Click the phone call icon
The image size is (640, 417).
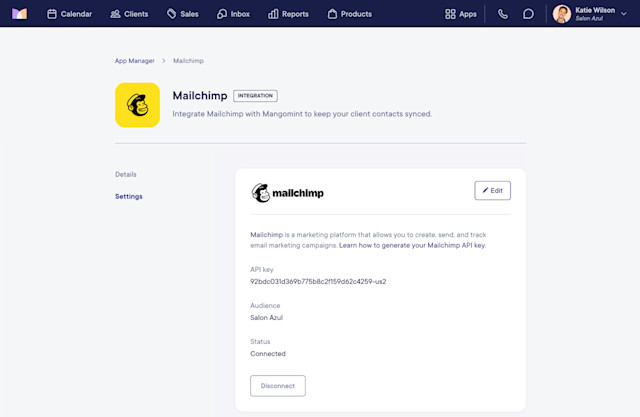(503, 14)
